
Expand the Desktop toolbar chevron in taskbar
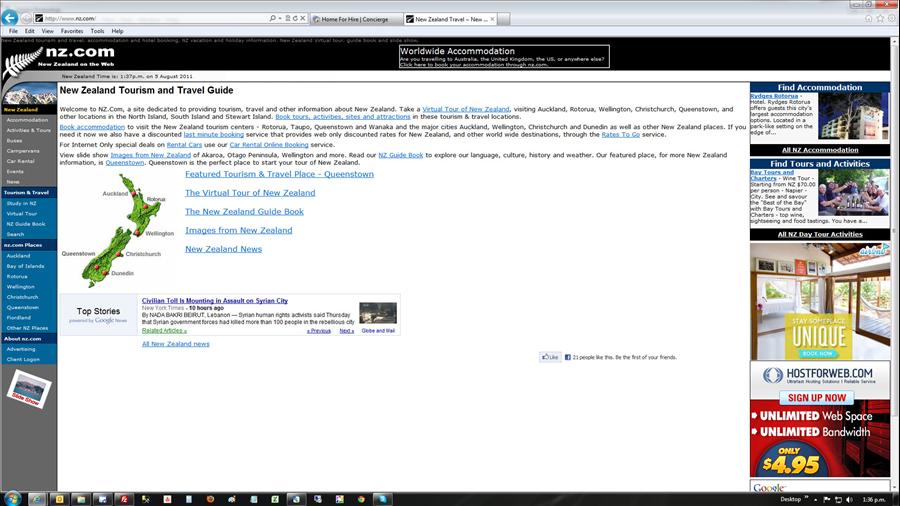(806, 498)
